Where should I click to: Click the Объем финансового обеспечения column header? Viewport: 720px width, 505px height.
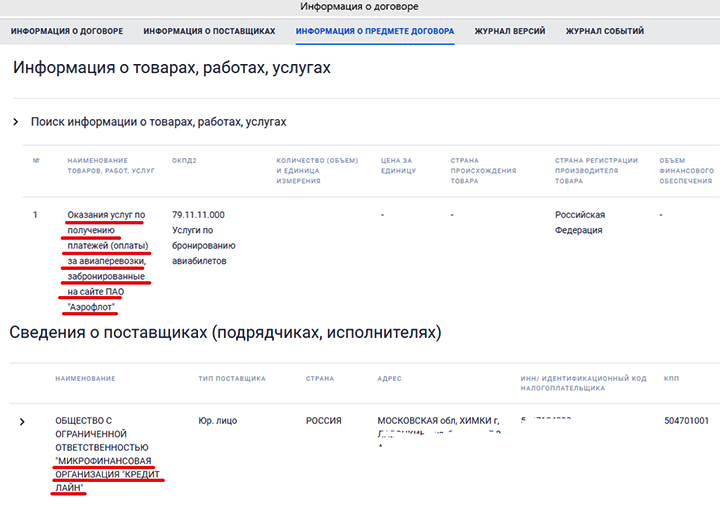(x=686, y=170)
